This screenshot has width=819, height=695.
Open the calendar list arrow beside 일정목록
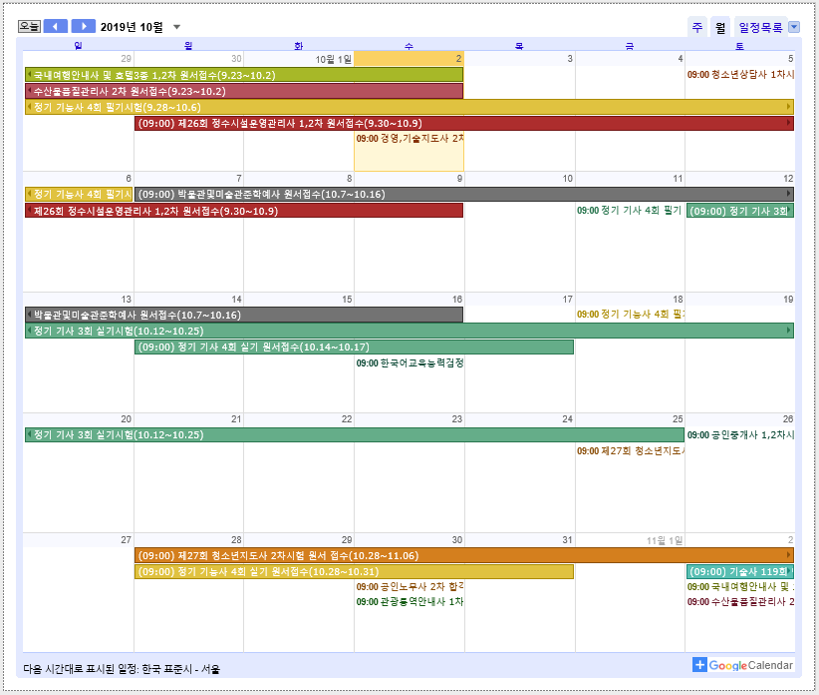[794, 28]
